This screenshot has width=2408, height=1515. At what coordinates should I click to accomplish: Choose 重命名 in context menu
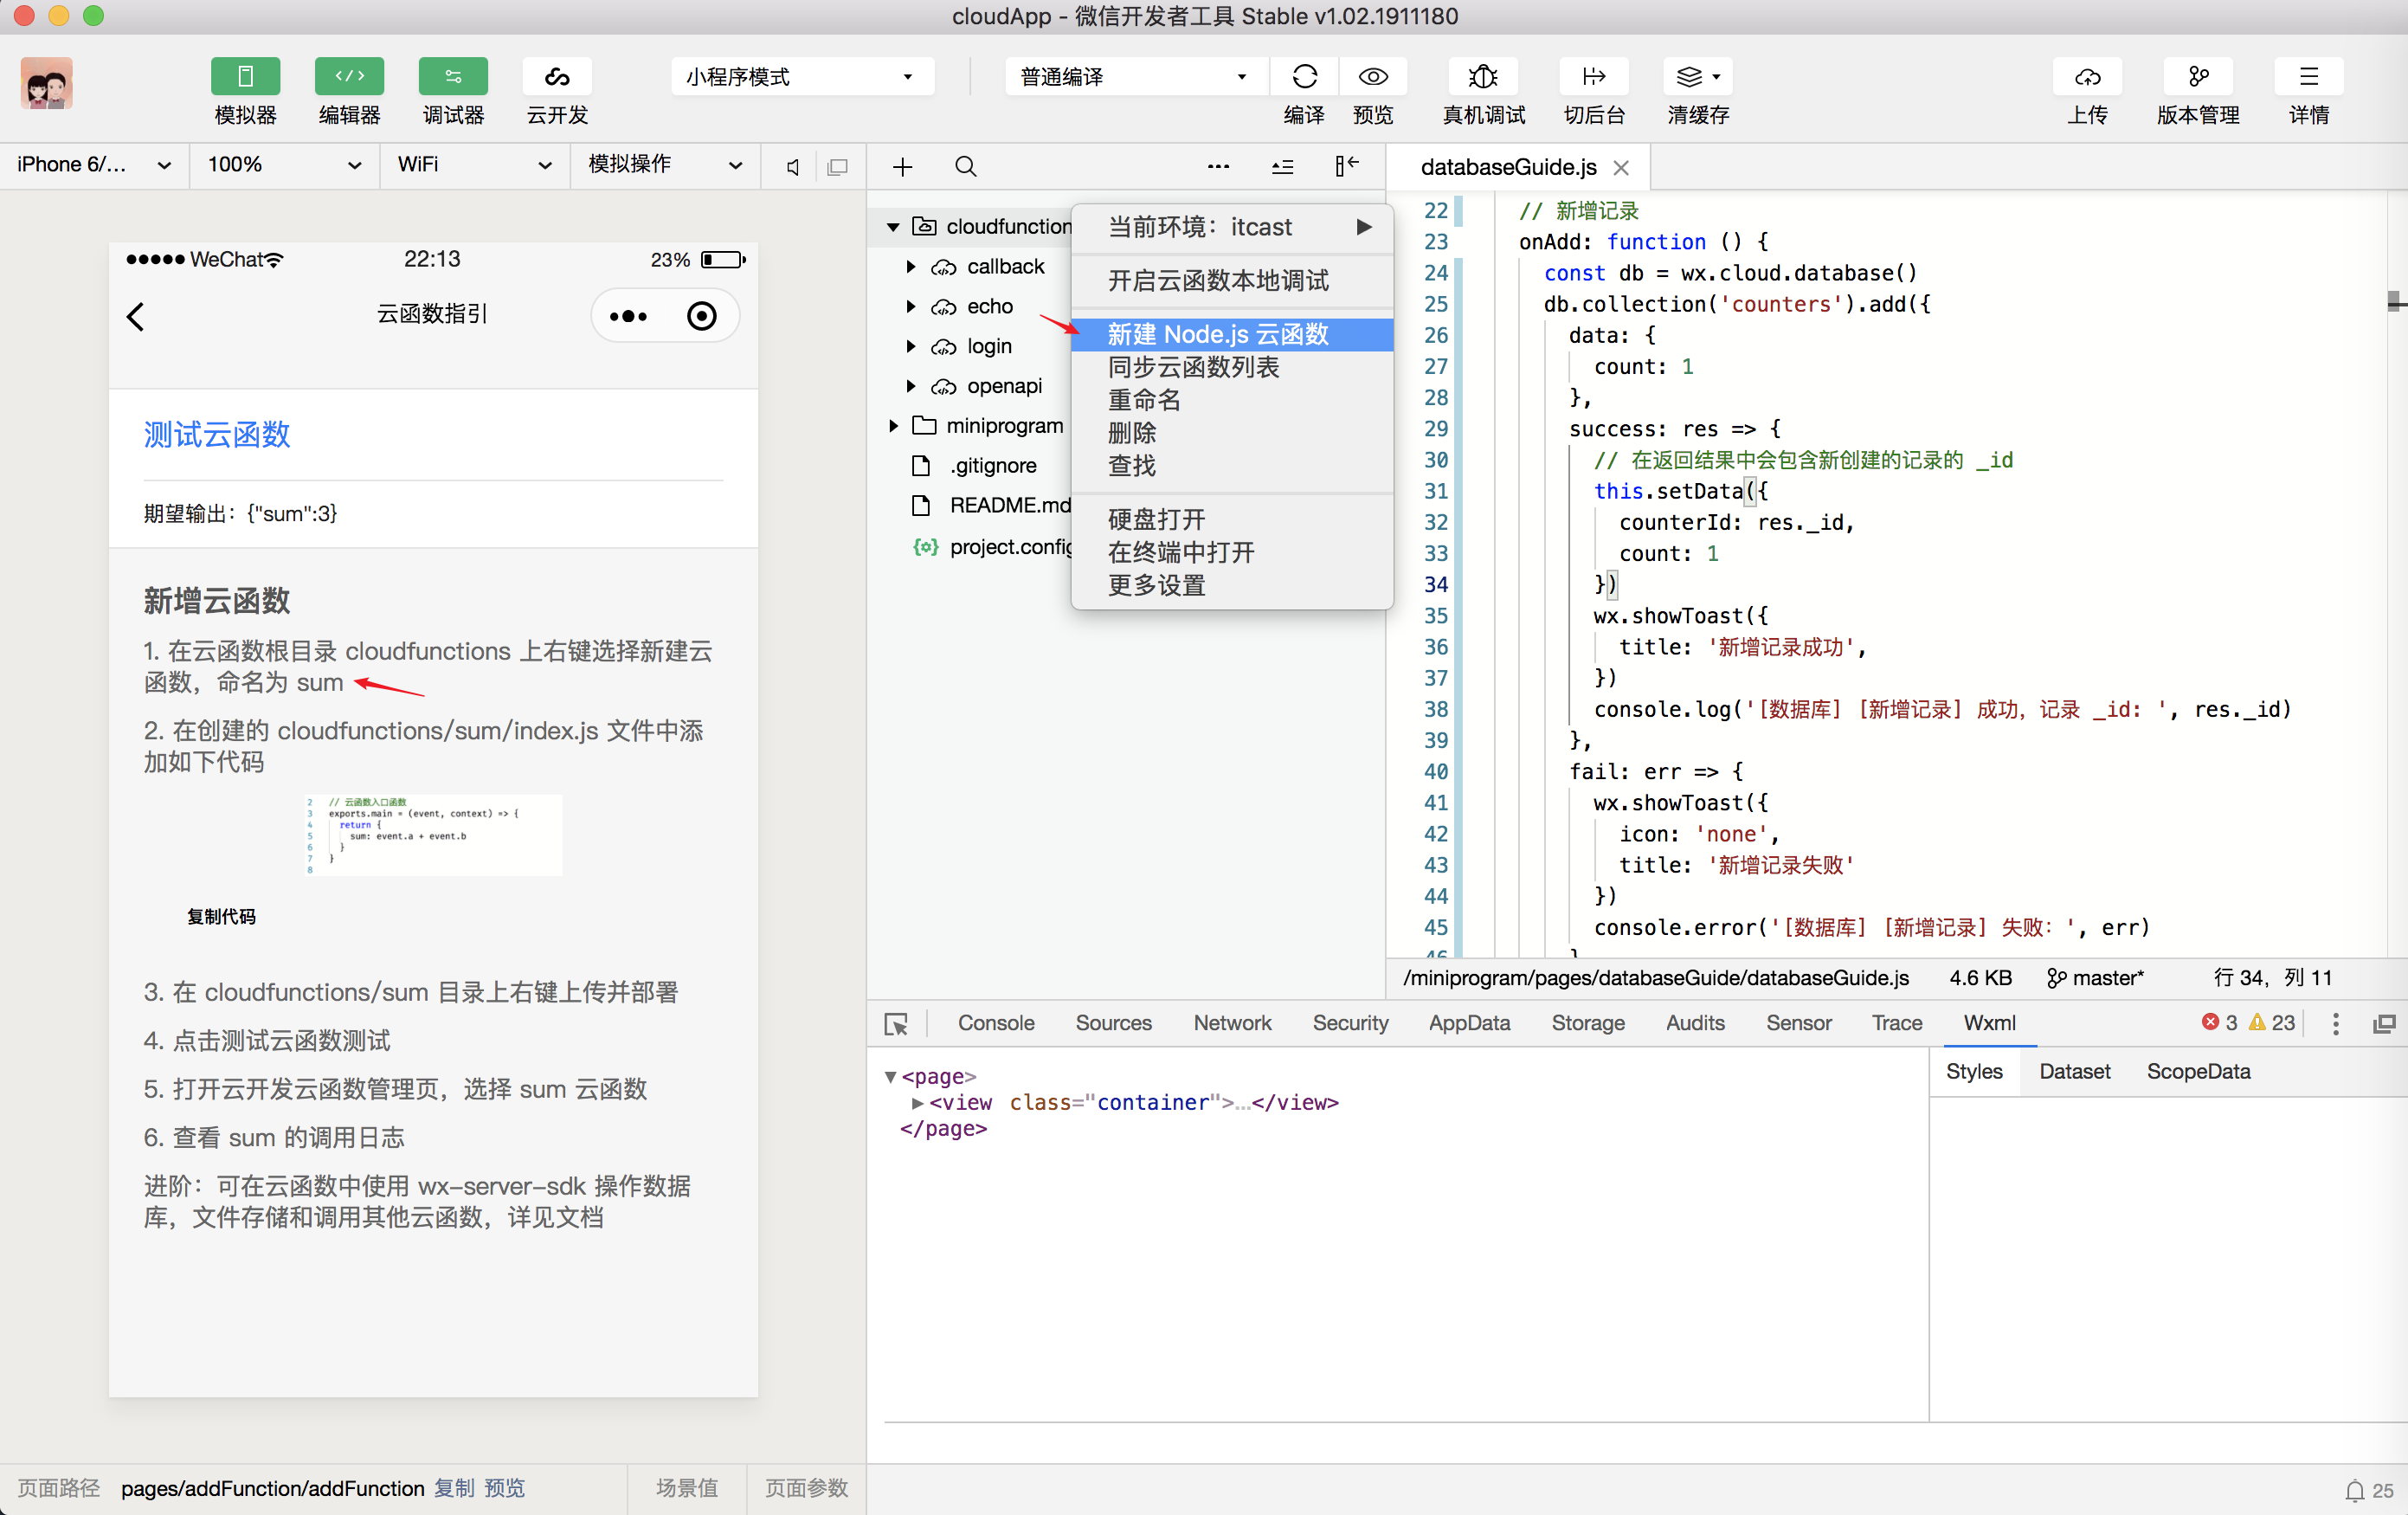pyautogui.click(x=1232, y=400)
